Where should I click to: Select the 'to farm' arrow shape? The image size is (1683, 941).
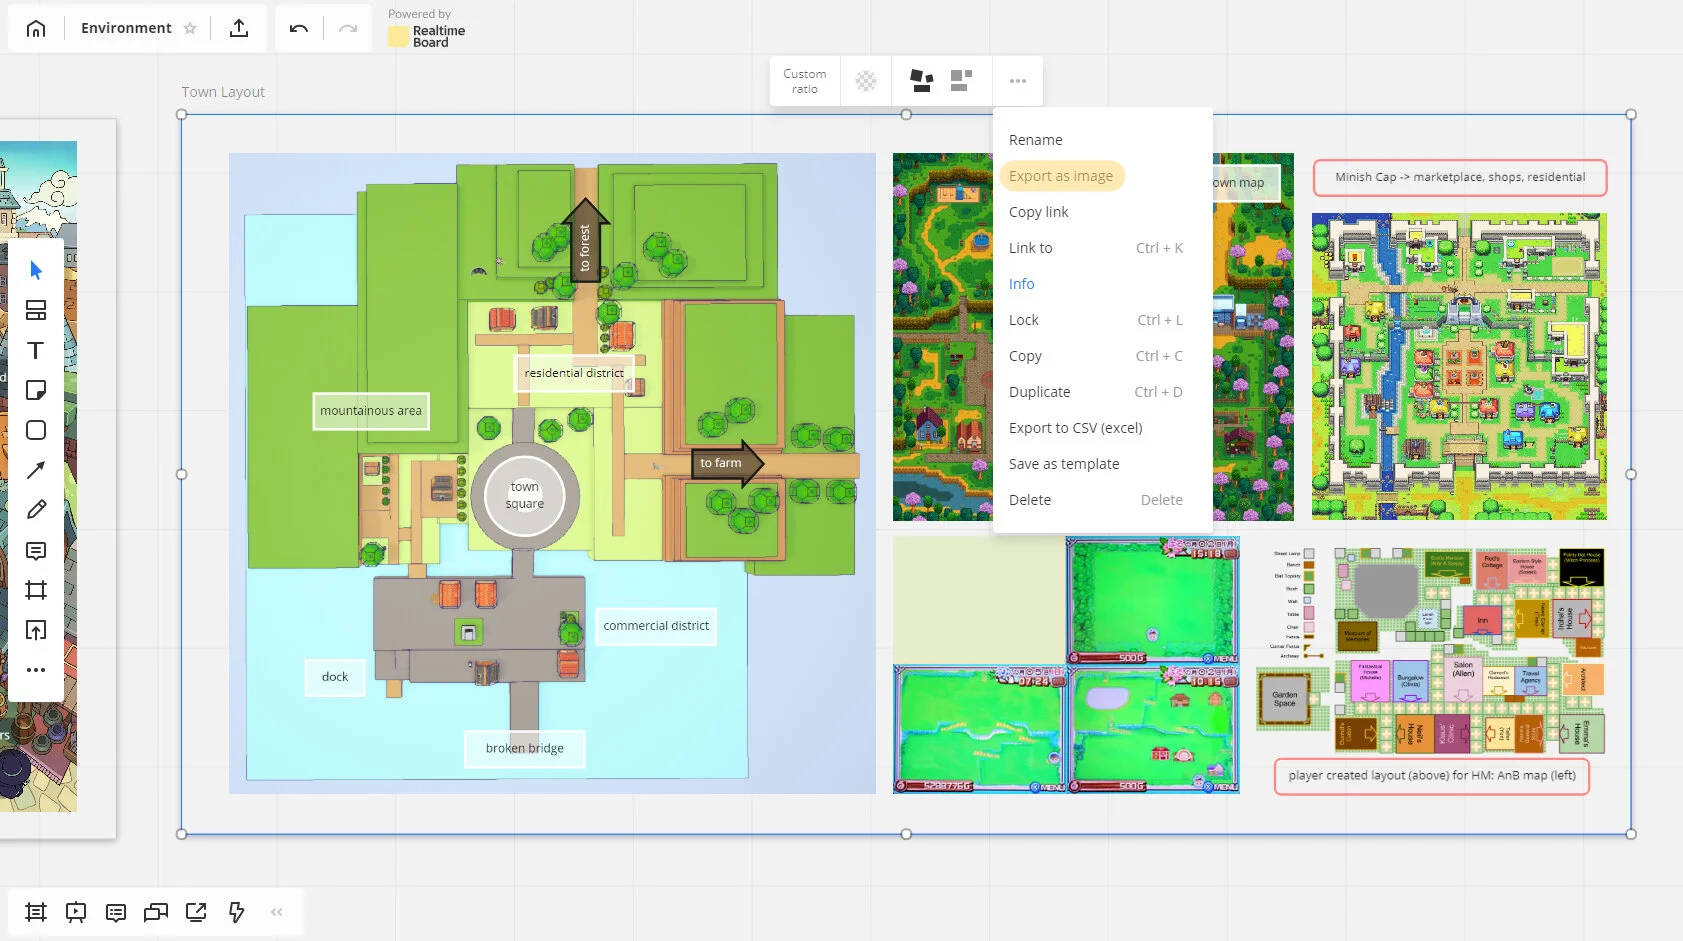(727, 463)
